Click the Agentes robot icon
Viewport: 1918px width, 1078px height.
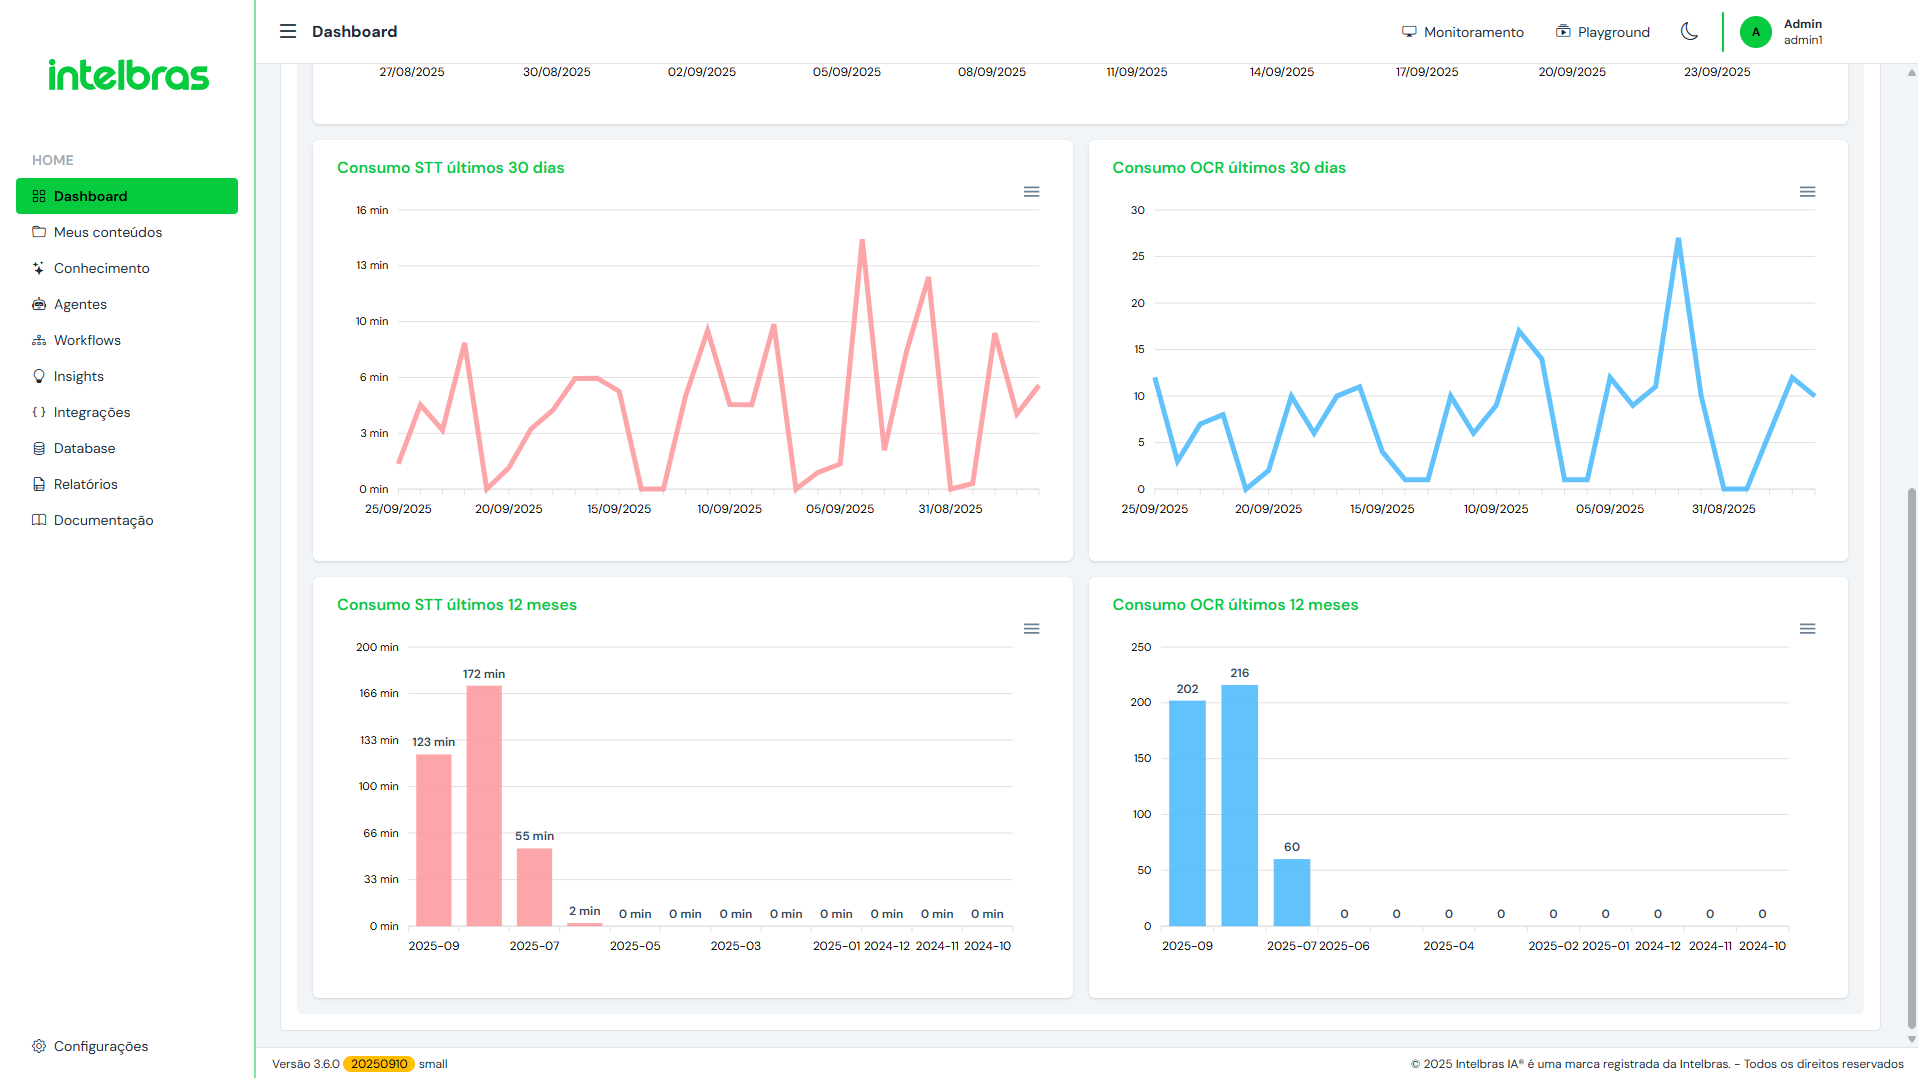pos(39,304)
